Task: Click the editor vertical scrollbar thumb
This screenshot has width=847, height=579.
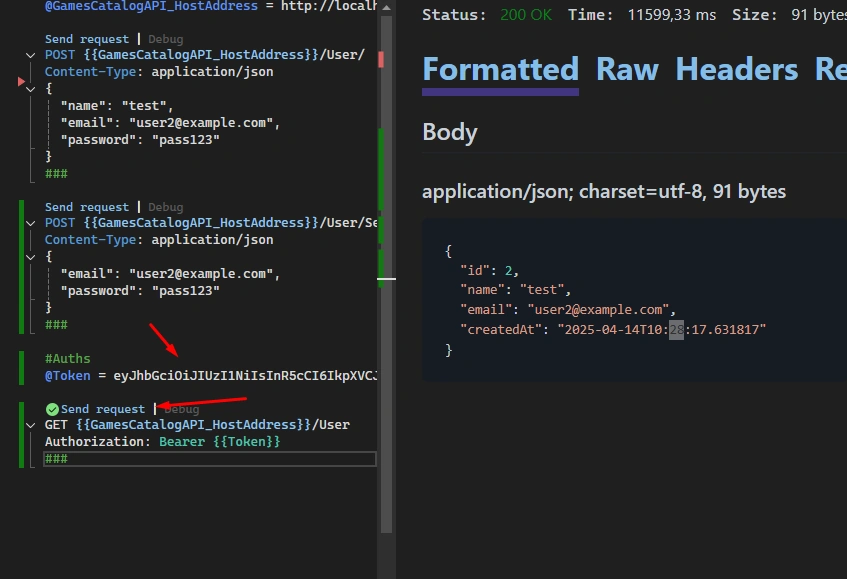Action: tap(386, 274)
